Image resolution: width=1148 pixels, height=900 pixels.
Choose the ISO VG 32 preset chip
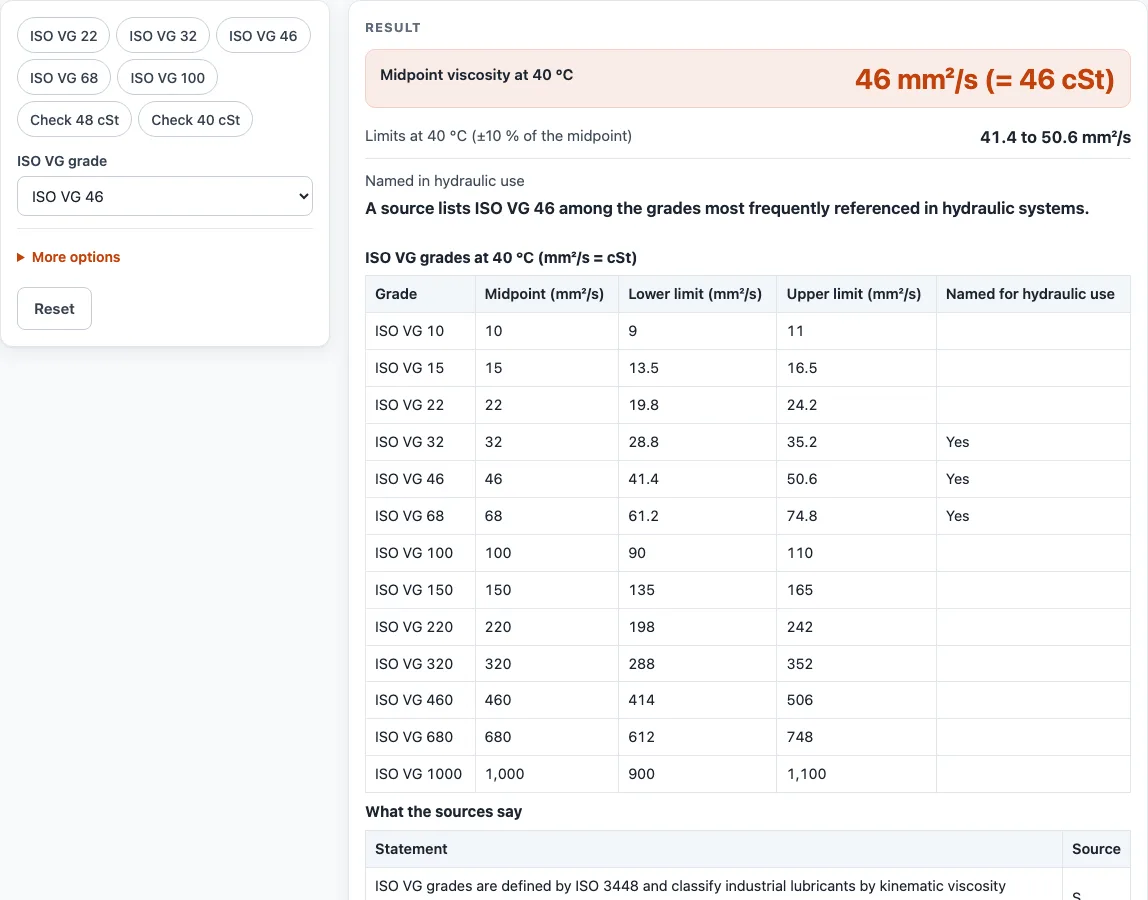(x=163, y=36)
